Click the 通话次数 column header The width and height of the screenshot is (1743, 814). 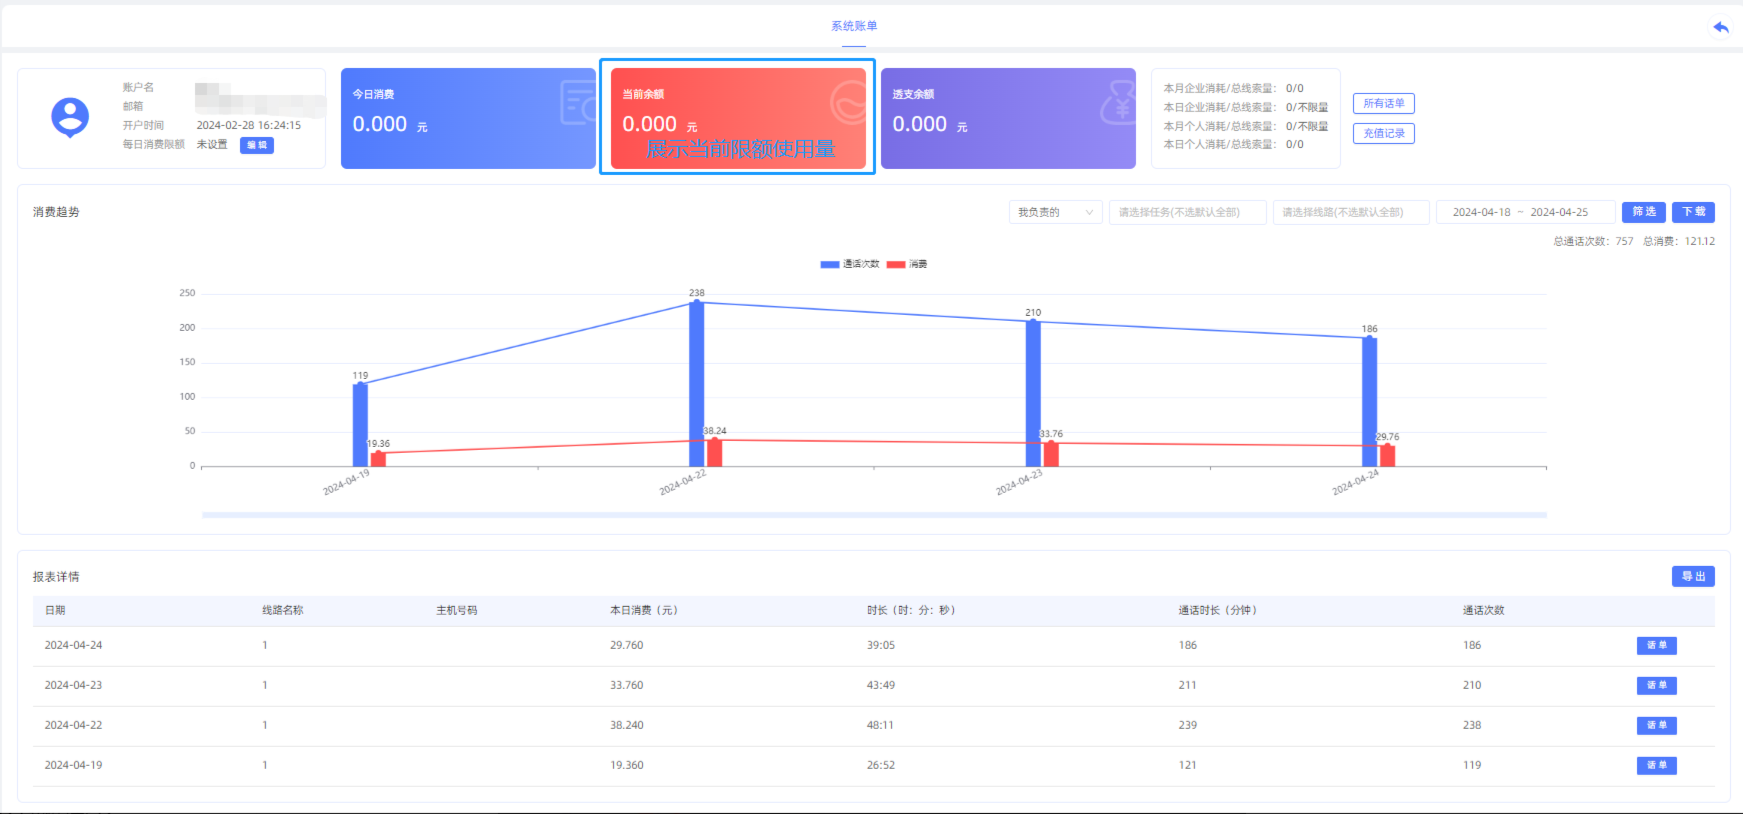[x=1483, y=610]
